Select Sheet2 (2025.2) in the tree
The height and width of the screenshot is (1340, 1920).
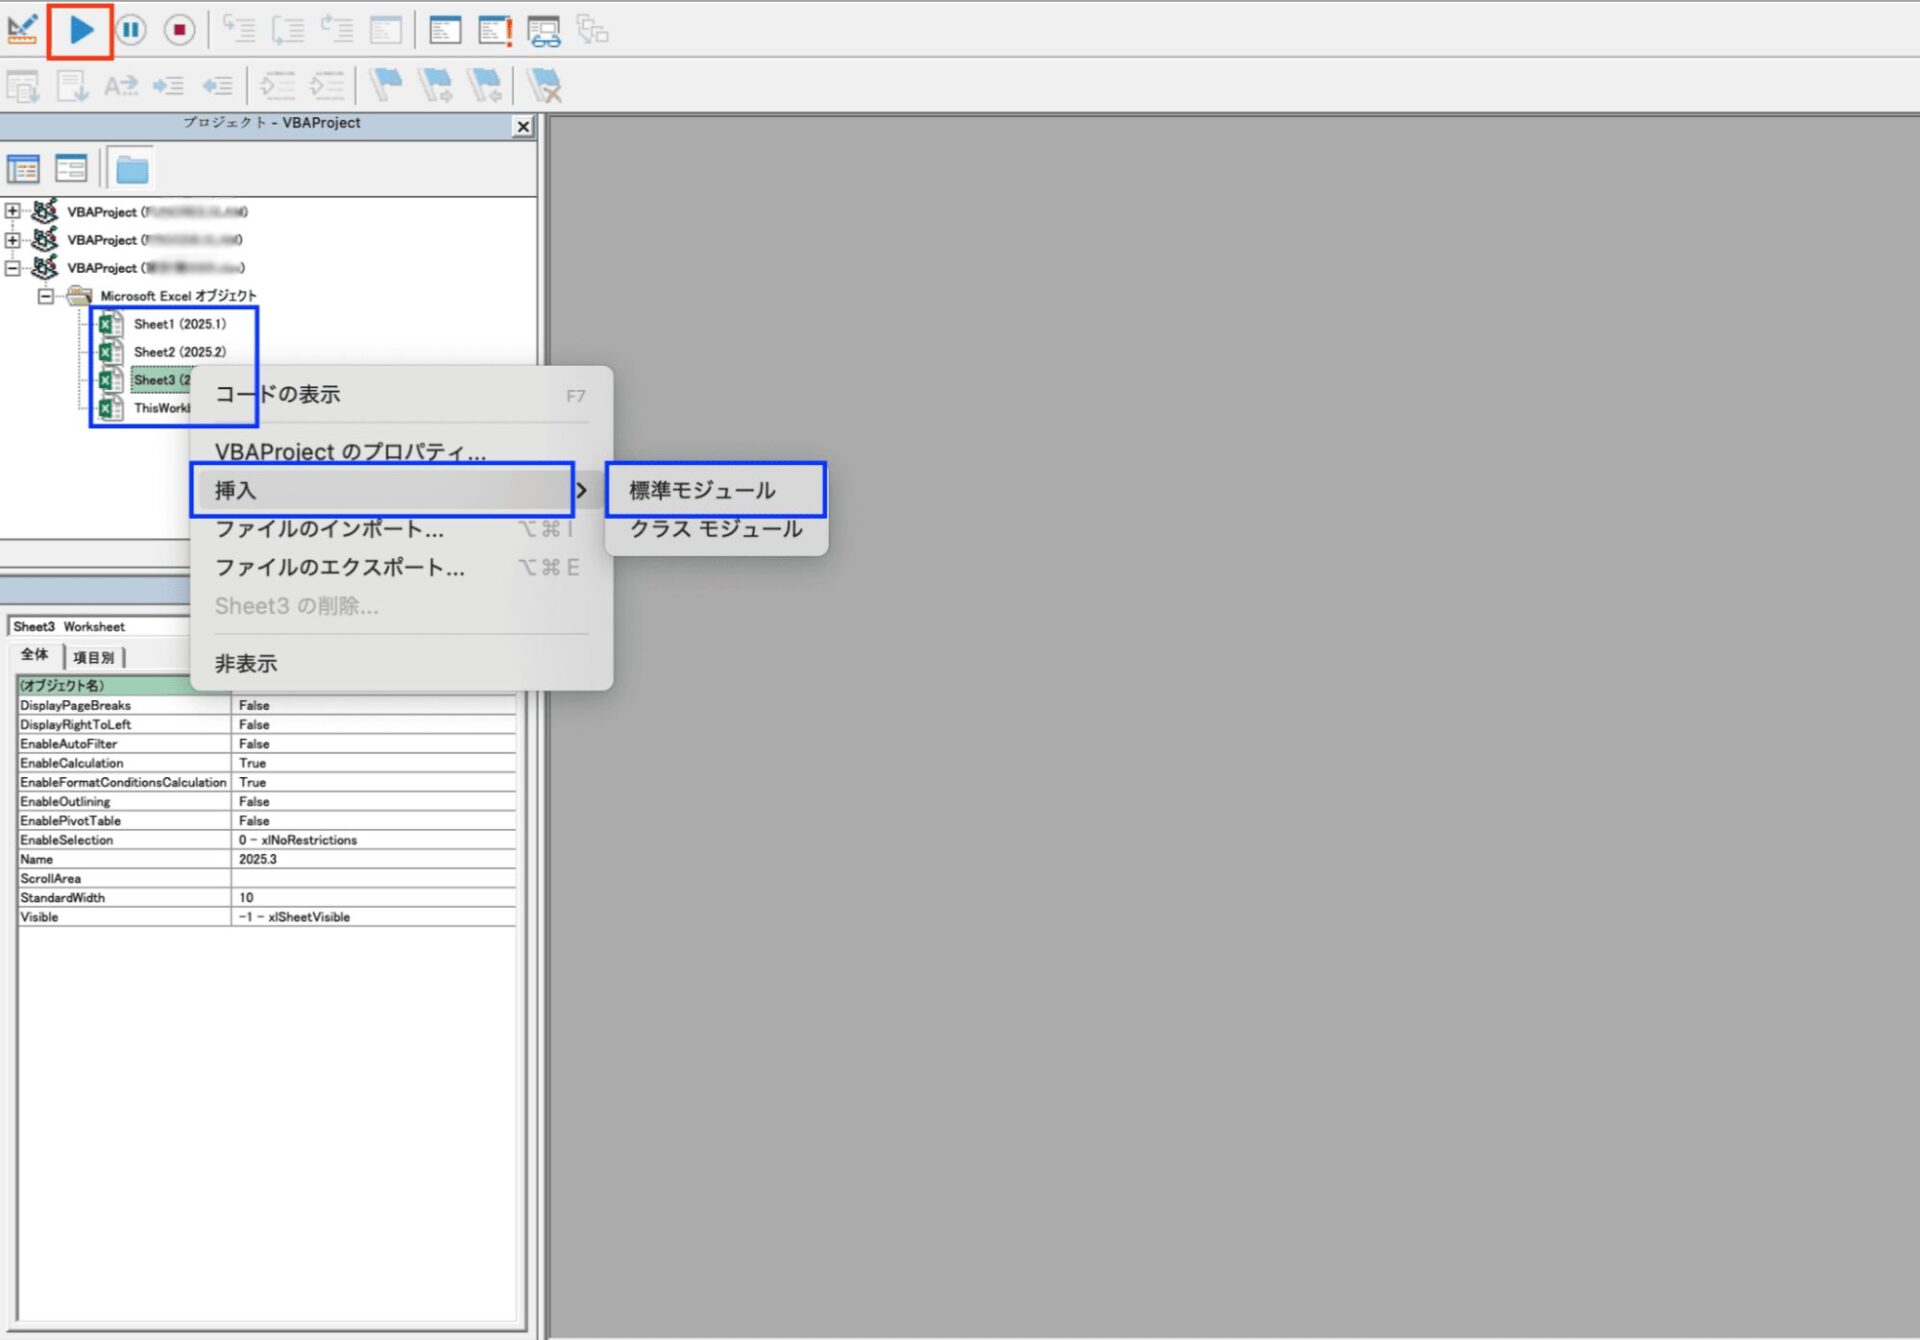(180, 352)
